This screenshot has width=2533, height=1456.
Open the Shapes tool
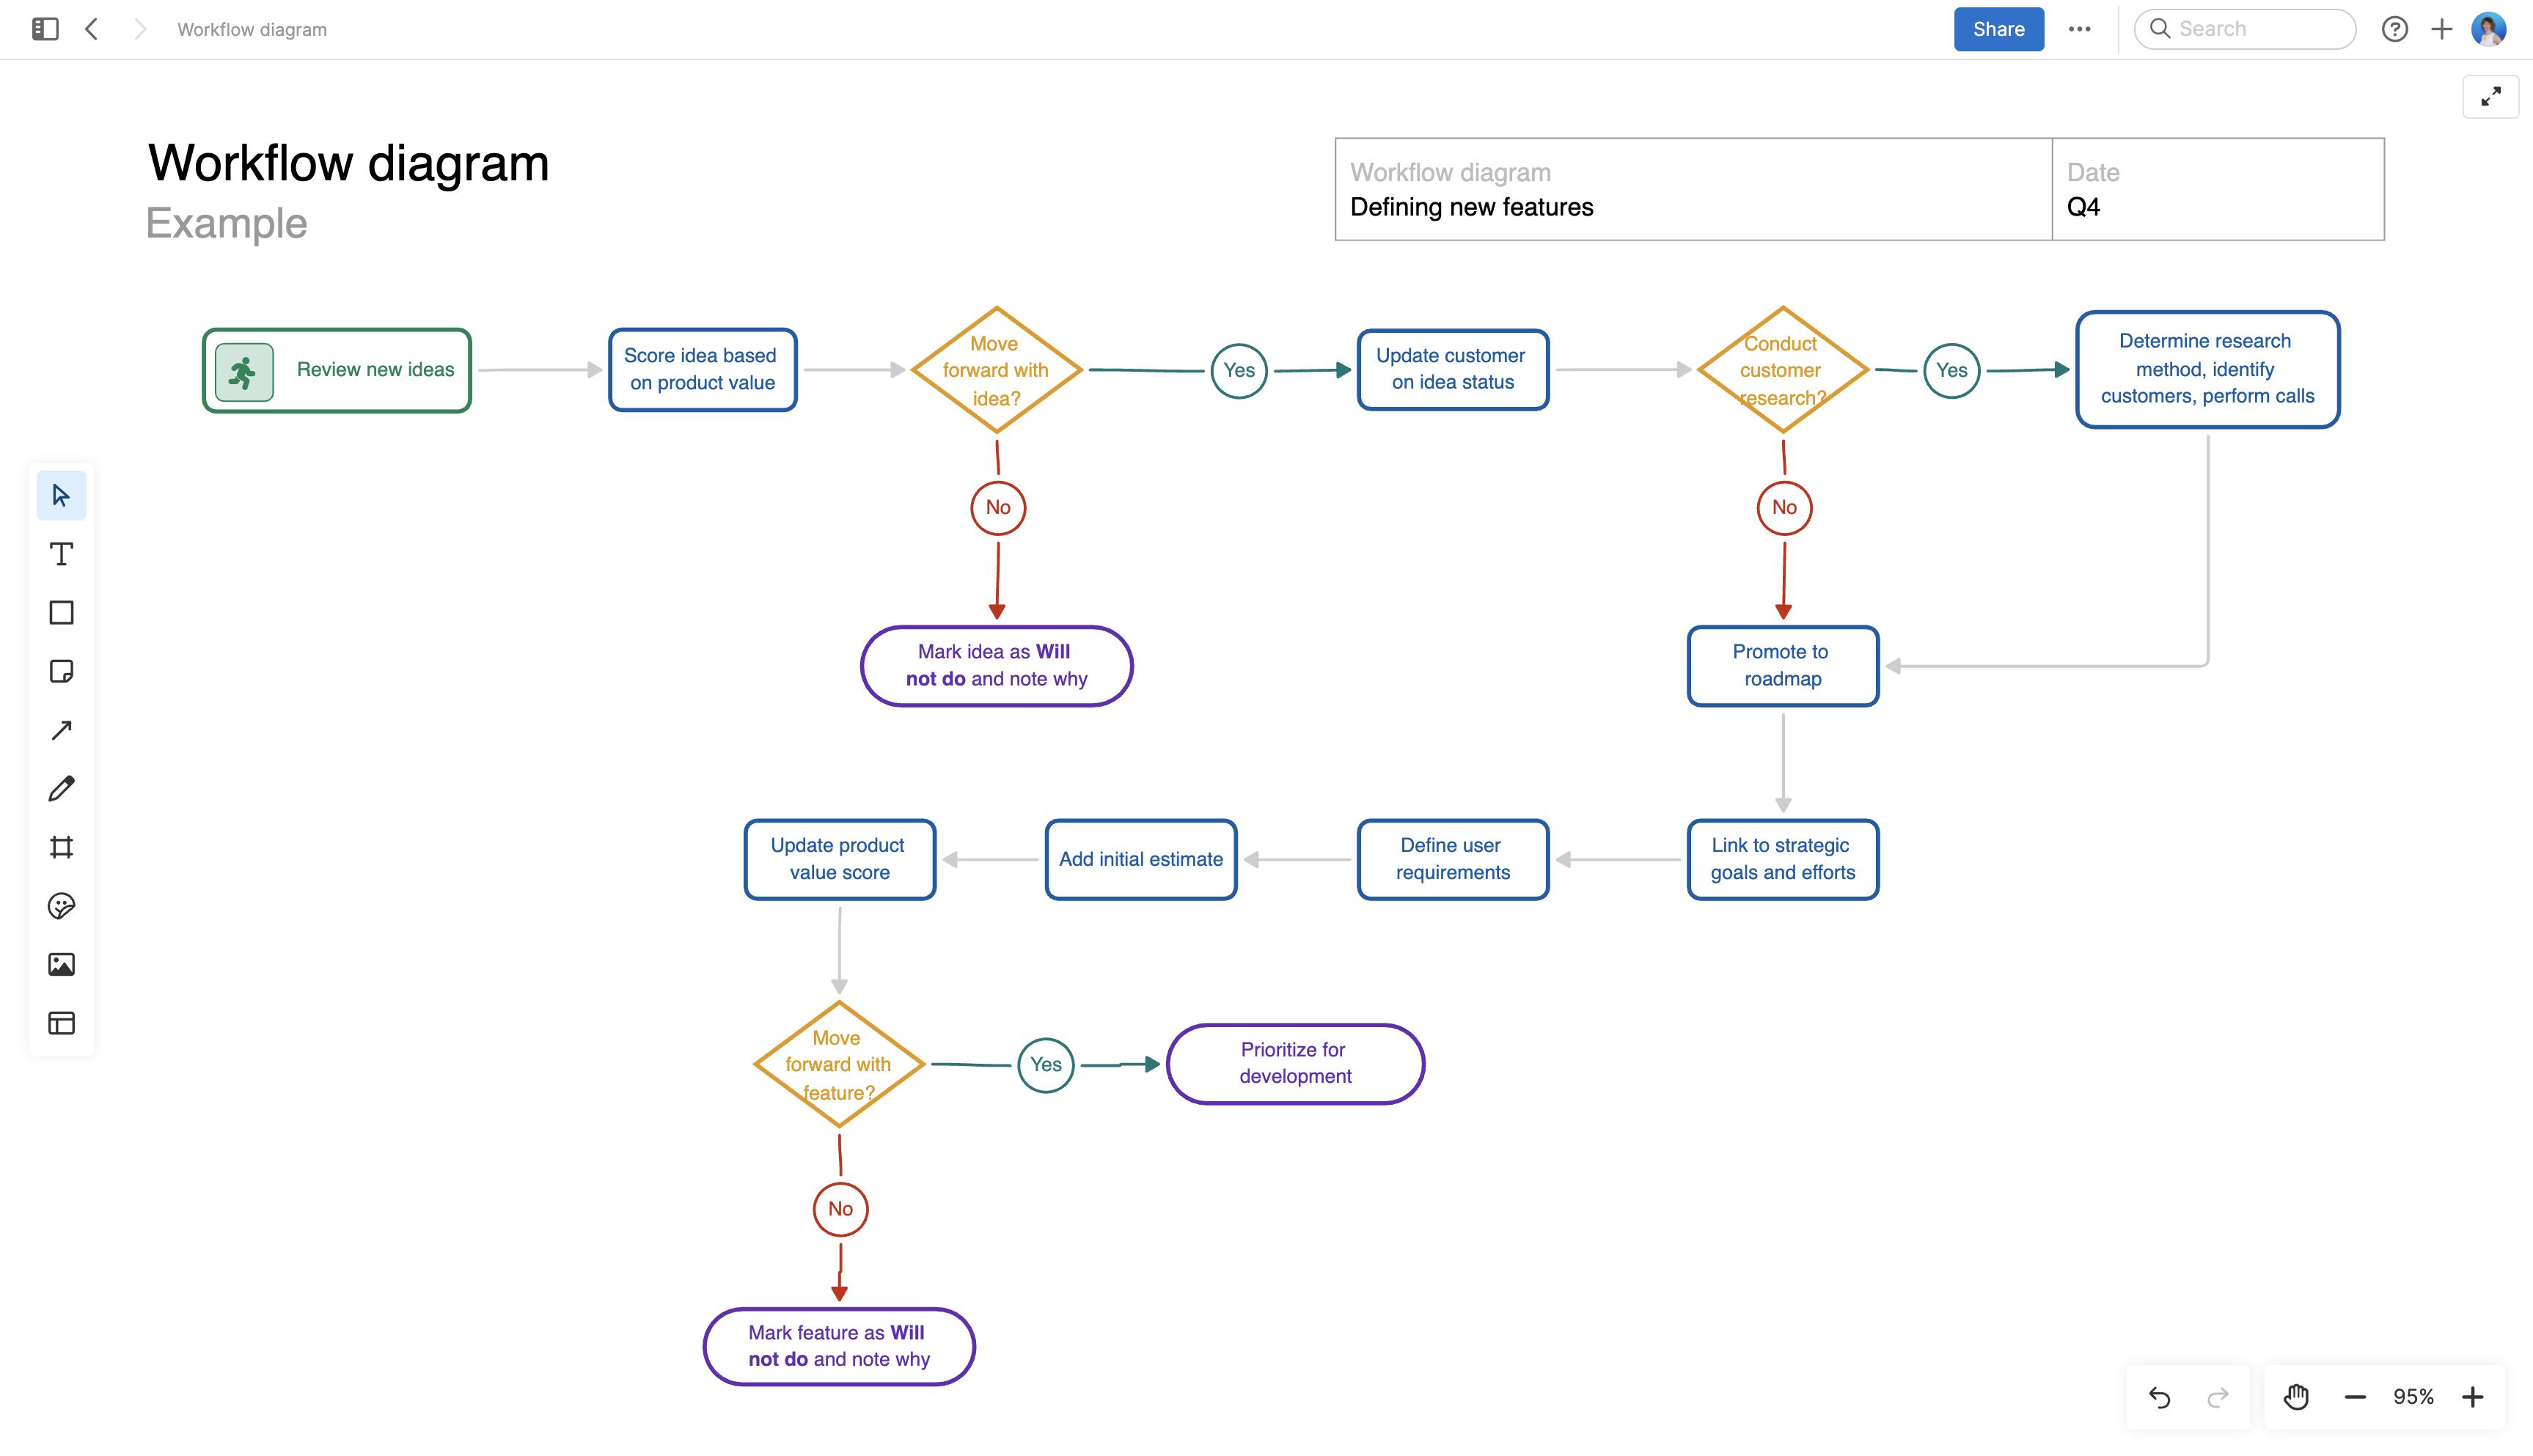(61, 612)
